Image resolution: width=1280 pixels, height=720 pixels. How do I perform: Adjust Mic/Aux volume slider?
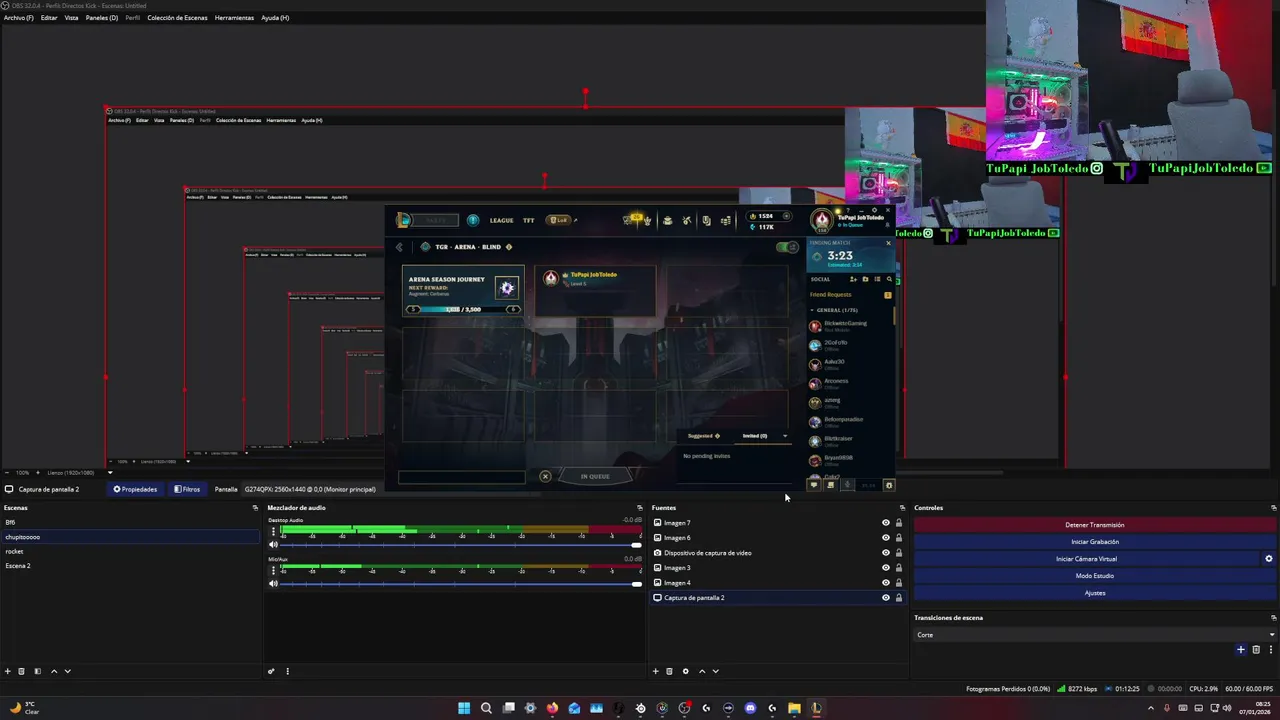(460, 584)
